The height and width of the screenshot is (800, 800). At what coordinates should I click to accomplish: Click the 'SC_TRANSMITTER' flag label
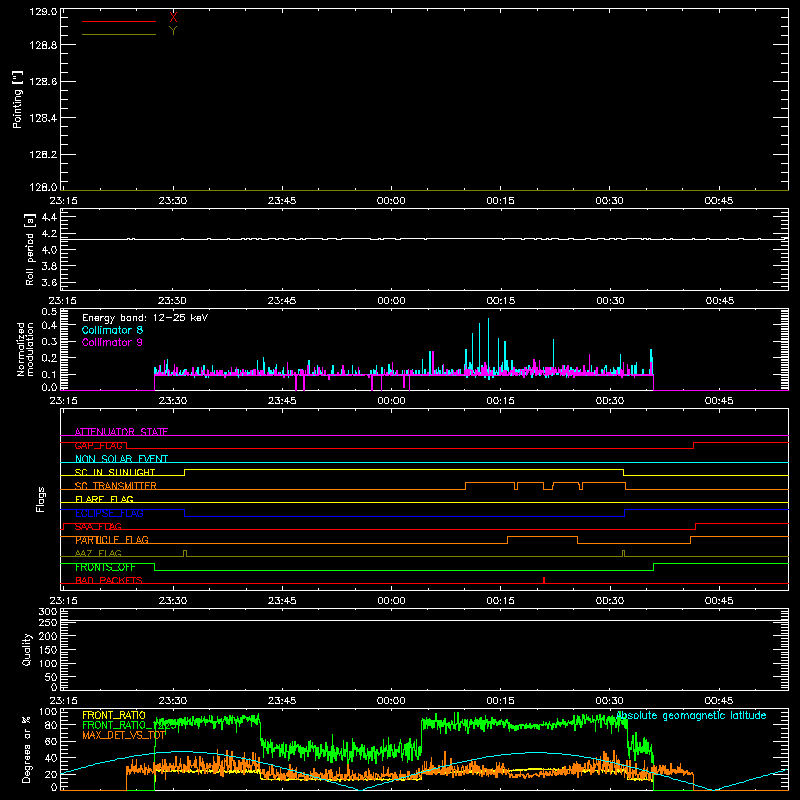[115, 486]
